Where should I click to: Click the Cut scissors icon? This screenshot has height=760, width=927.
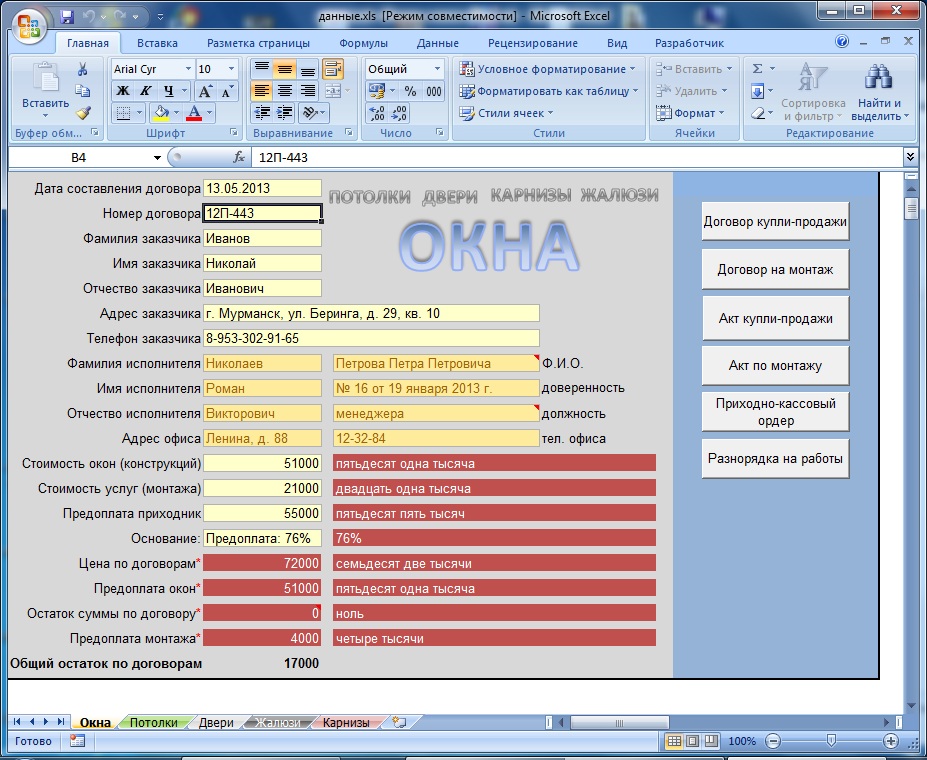[82, 69]
